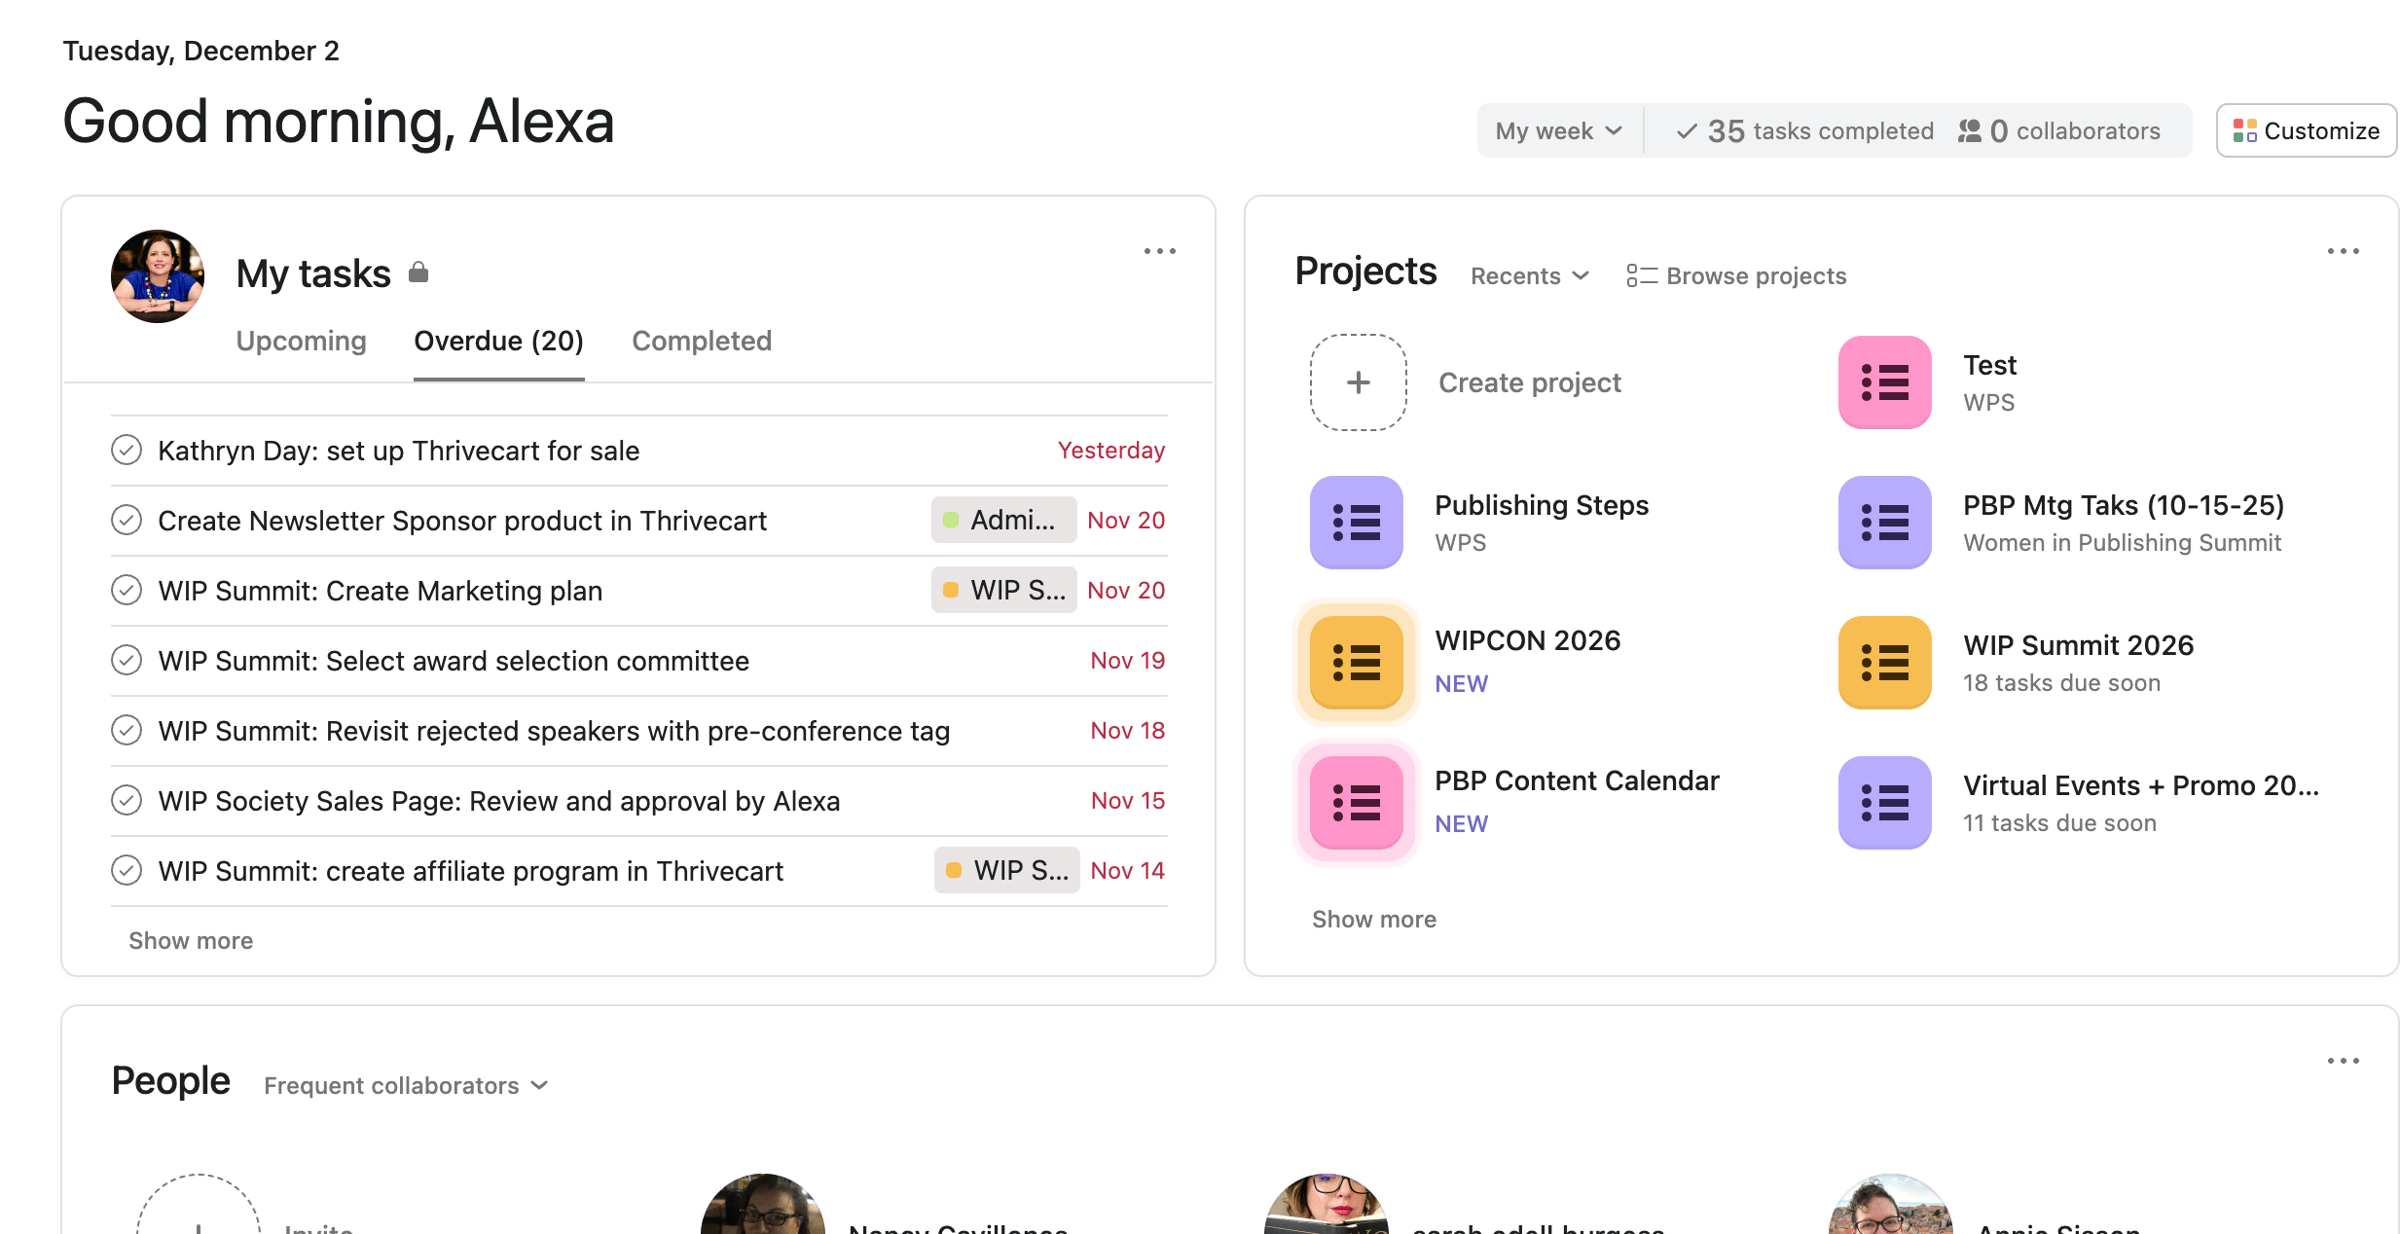
Task: Open My tasks three-dot options menu
Action: [x=1159, y=251]
